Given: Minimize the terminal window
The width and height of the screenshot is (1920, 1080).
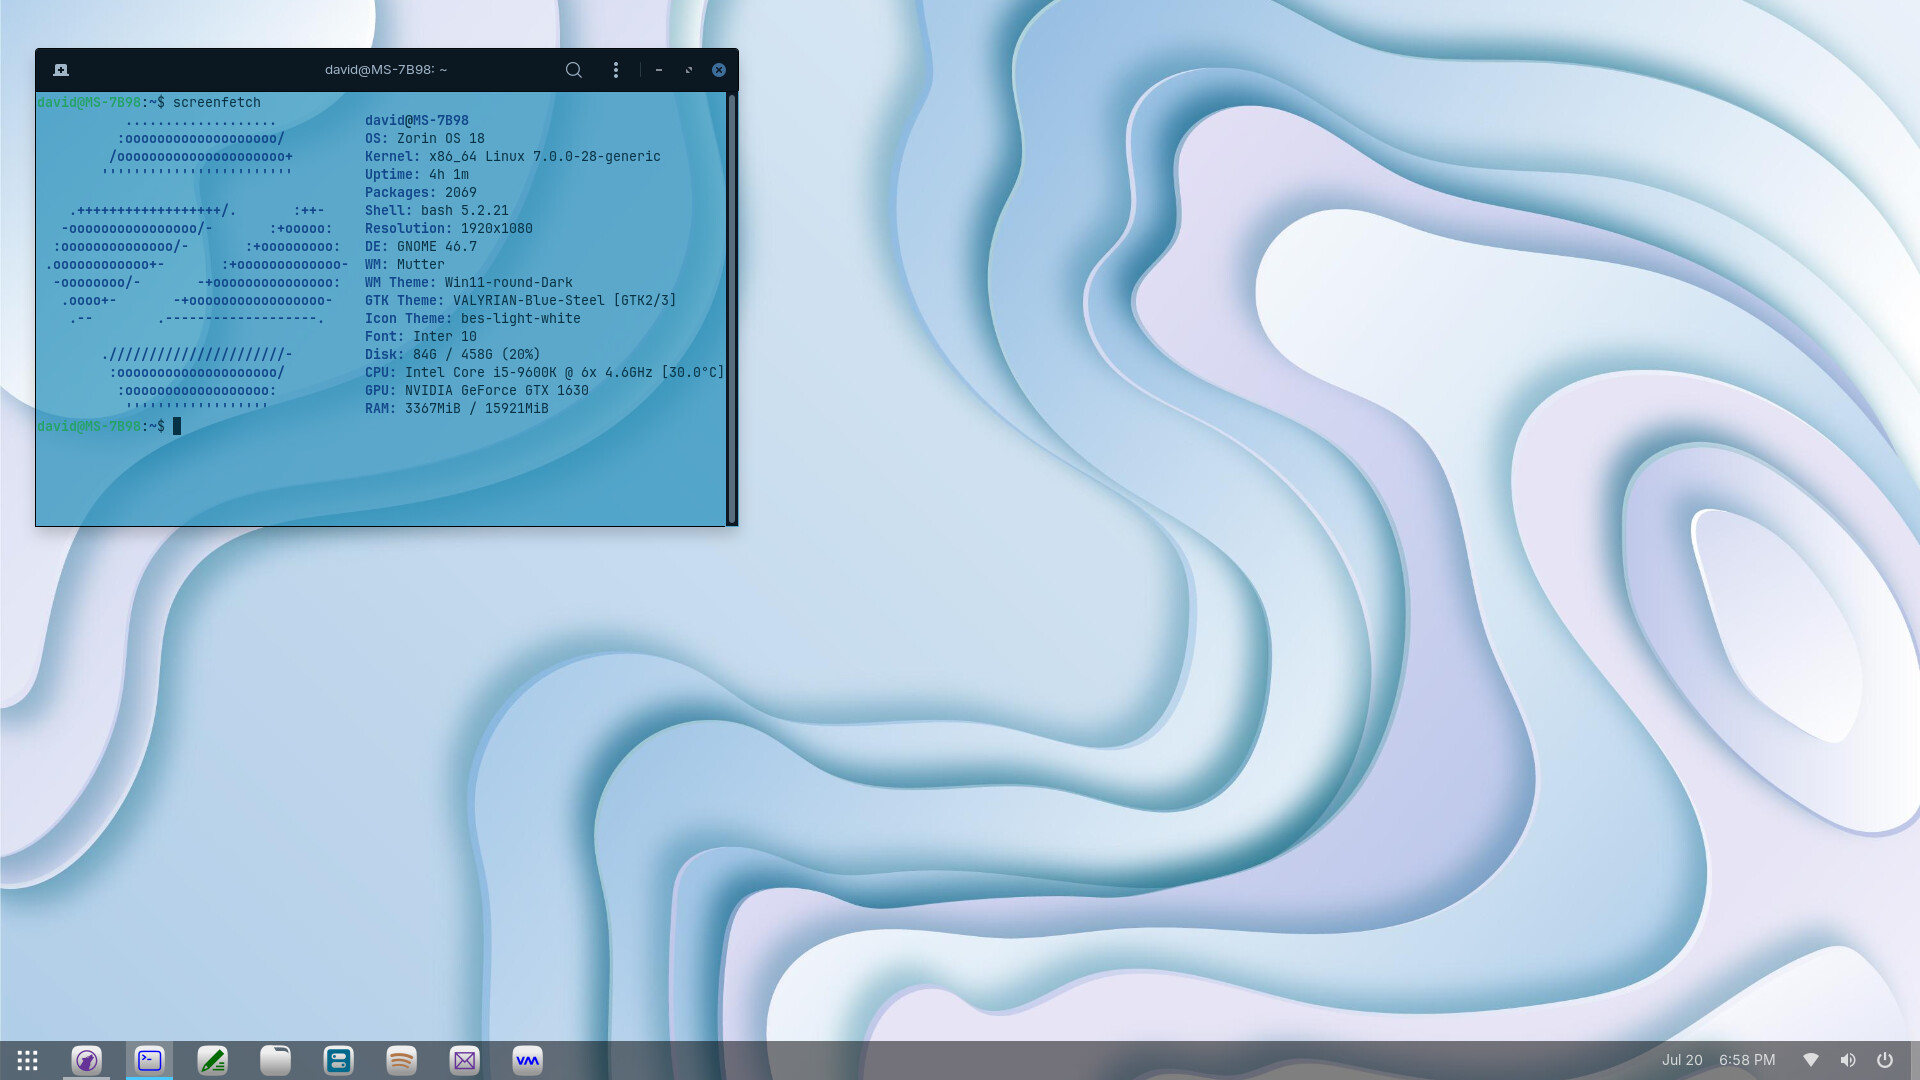Looking at the screenshot, I should pos(659,70).
